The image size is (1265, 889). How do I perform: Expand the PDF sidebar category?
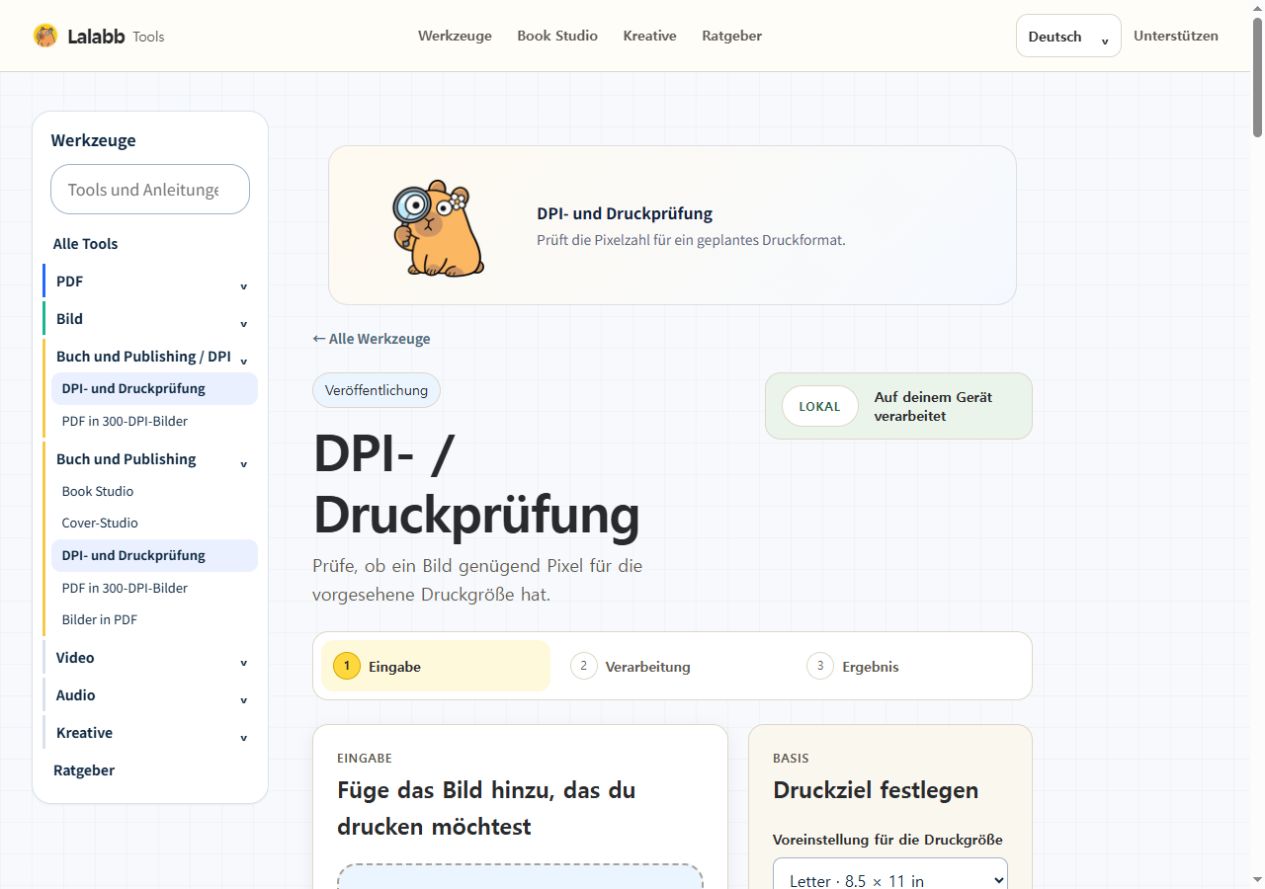click(x=151, y=282)
